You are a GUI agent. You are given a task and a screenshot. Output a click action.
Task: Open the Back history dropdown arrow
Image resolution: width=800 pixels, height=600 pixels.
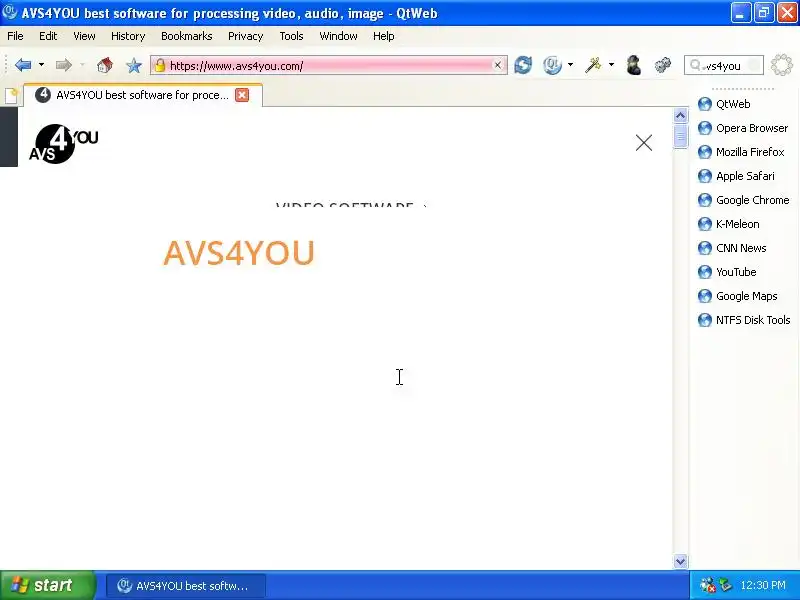[41, 65]
